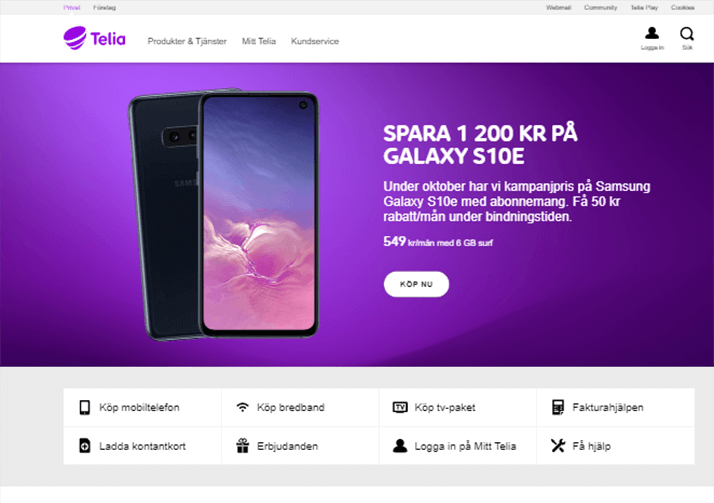
Task: Select the Privat tab
Action: coord(71,8)
